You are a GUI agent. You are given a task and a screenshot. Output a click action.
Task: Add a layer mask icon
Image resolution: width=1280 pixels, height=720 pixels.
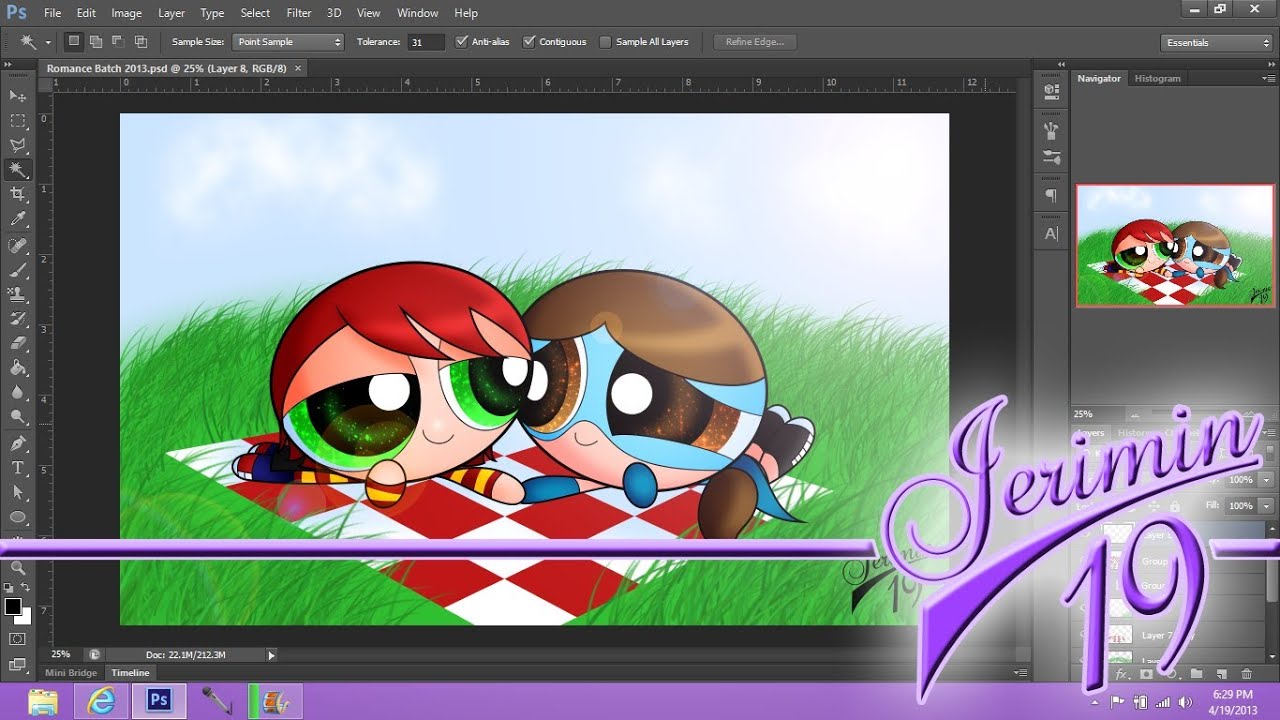1146,674
